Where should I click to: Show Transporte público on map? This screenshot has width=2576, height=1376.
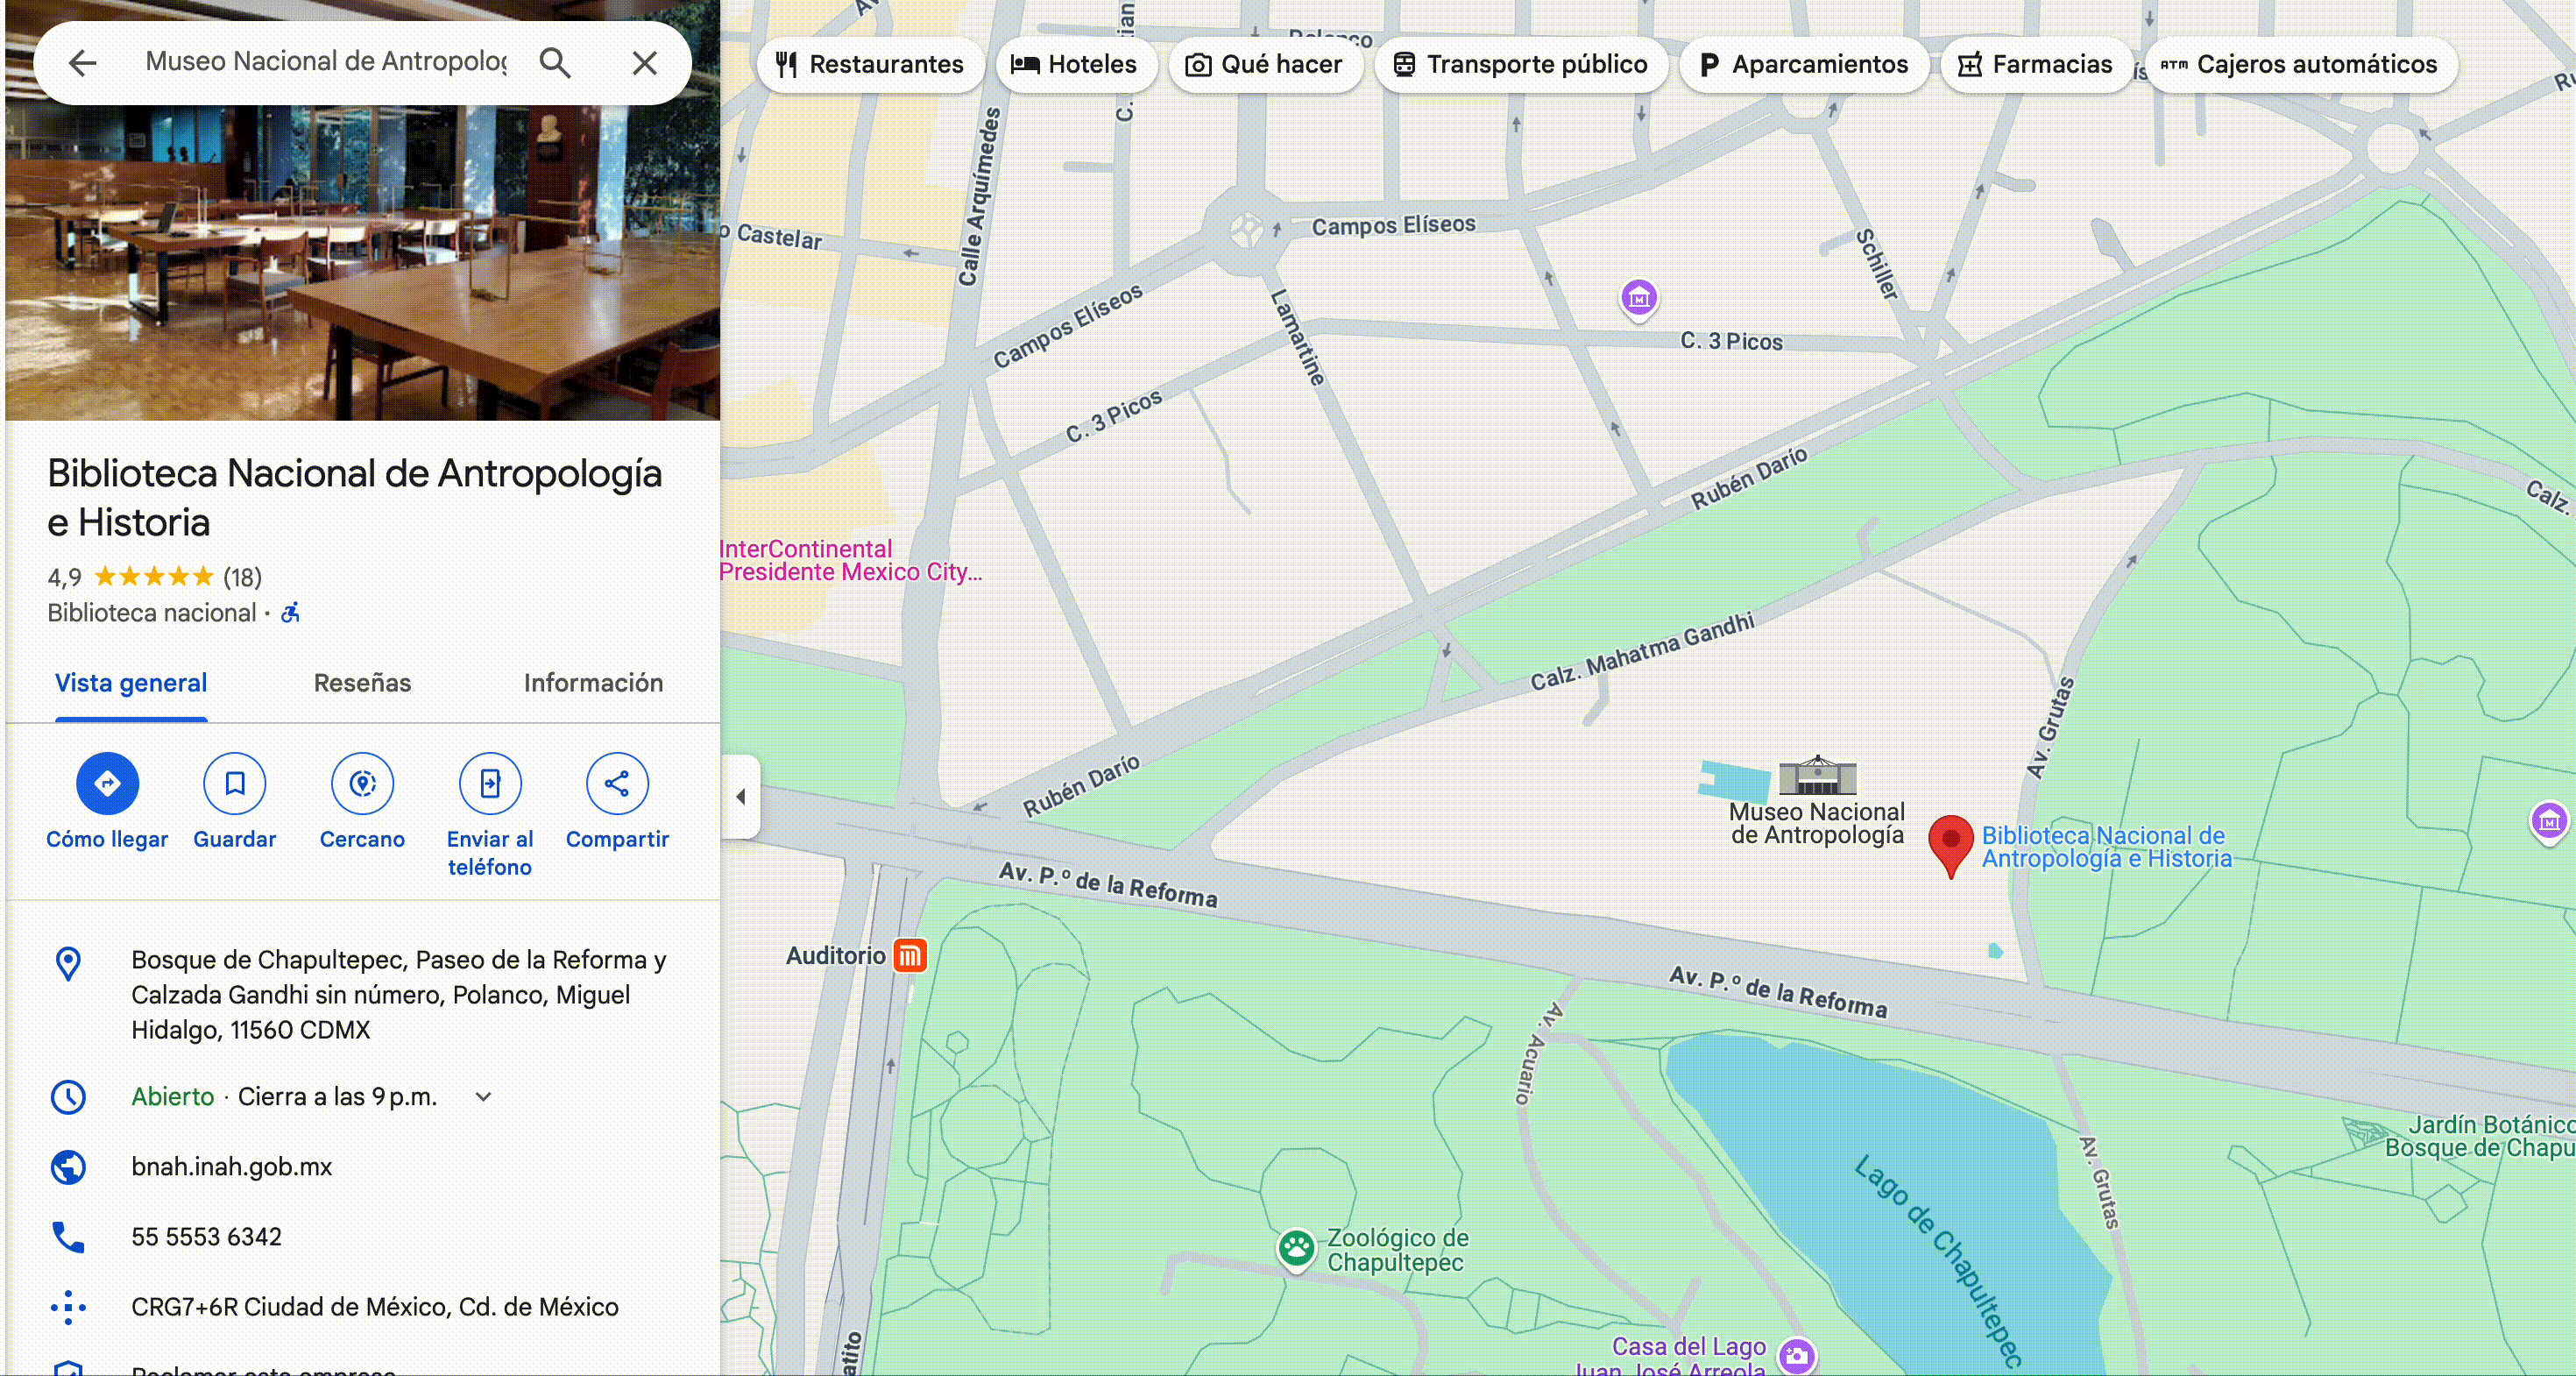click(x=1520, y=64)
